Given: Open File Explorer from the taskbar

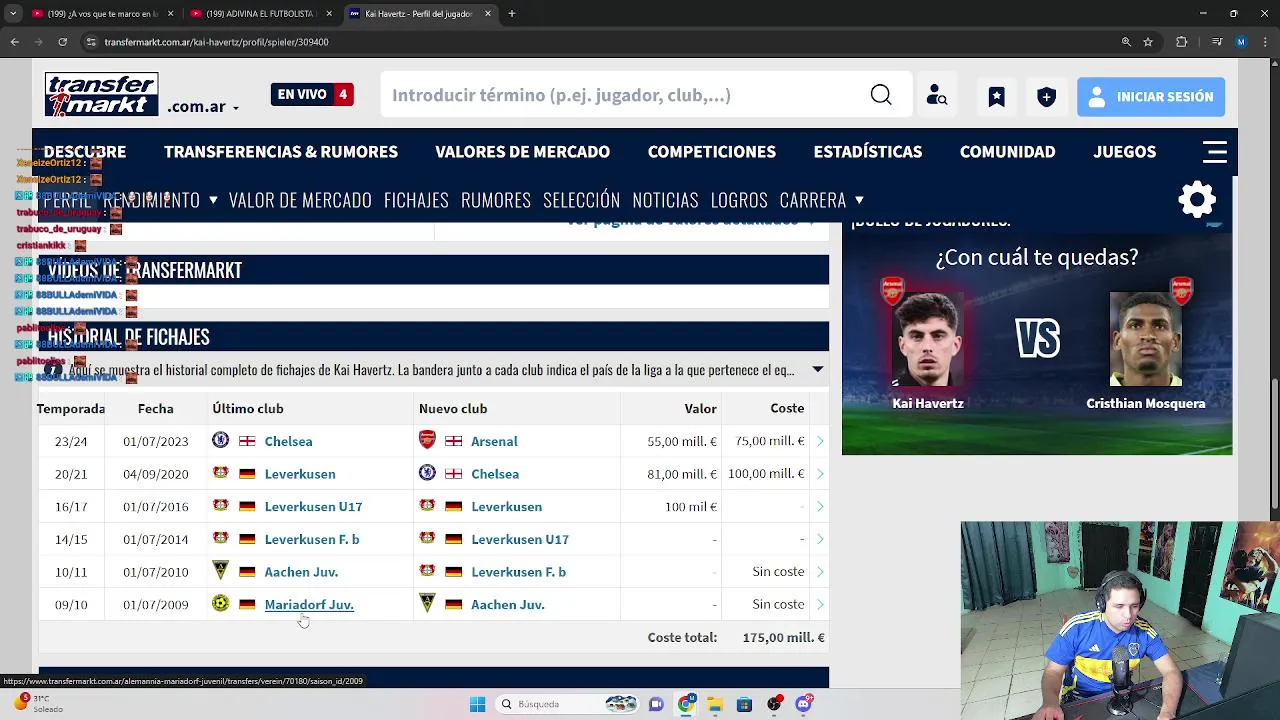Looking at the screenshot, I should [x=715, y=704].
